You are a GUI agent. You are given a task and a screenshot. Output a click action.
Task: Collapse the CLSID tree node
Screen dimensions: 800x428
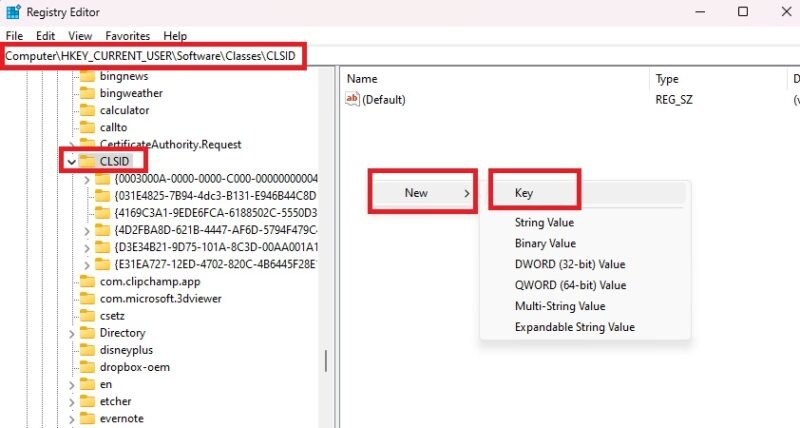click(x=71, y=161)
